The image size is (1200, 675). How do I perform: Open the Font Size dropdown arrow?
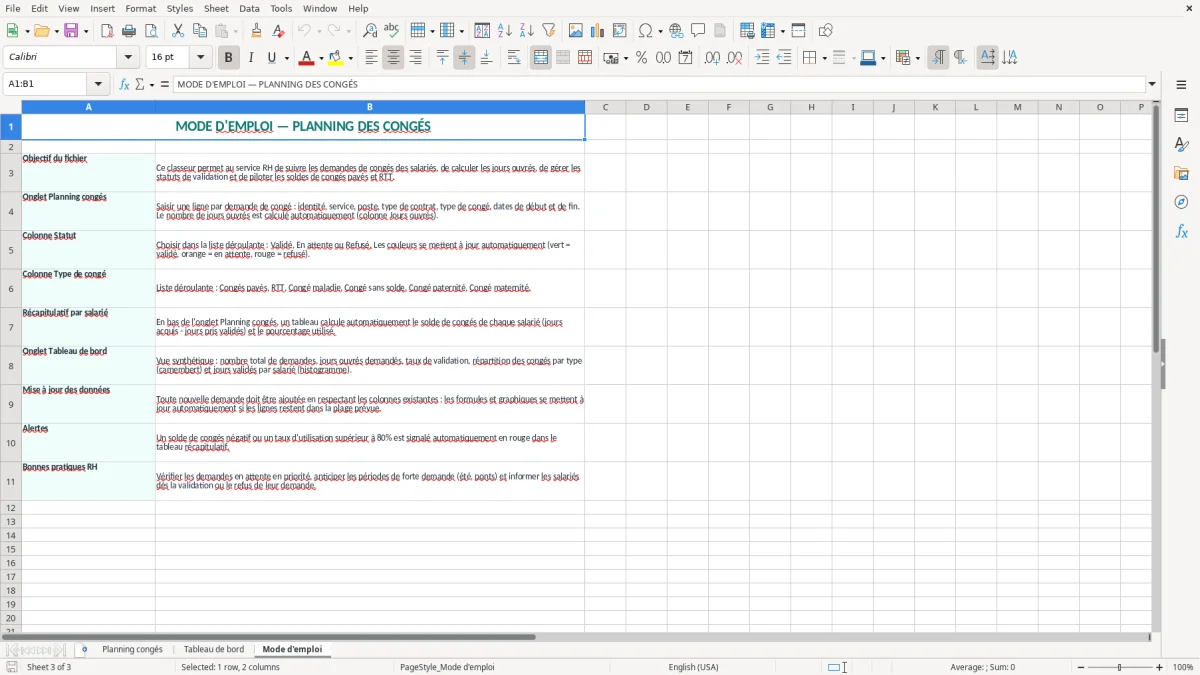click(200, 58)
